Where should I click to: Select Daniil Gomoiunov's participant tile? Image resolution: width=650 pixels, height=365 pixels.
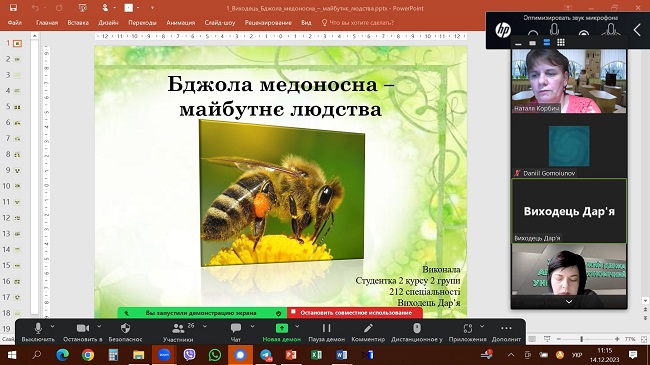point(569,146)
